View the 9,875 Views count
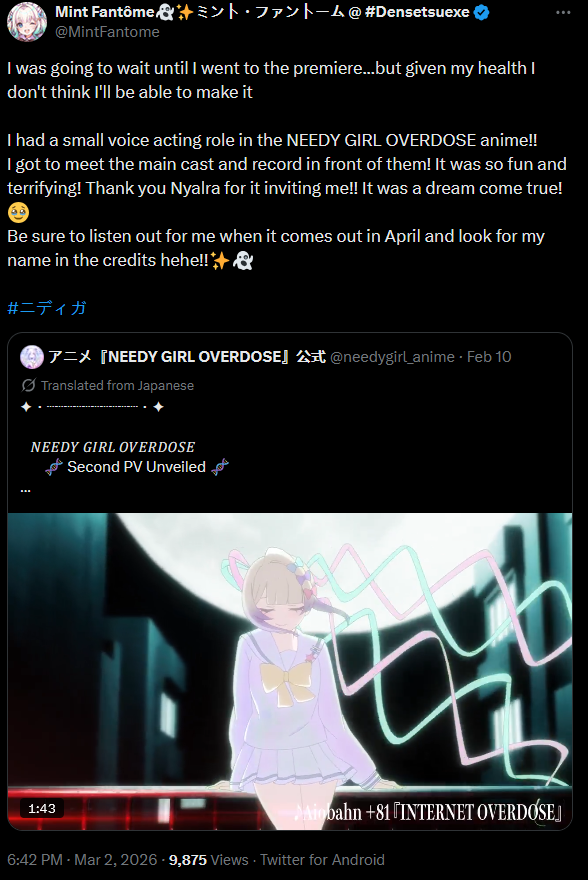Image resolution: width=588 pixels, height=880 pixels. click(209, 860)
